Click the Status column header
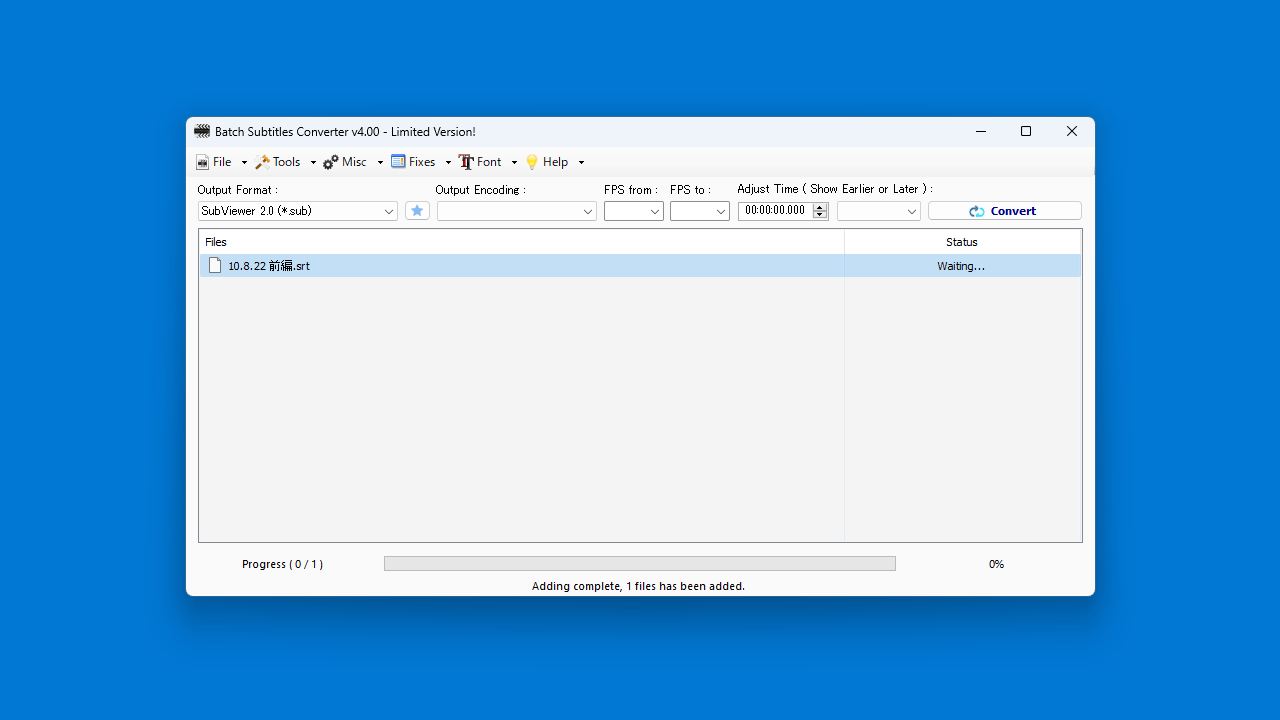The width and height of the screenshot is (1280, 720). (962, 242)
